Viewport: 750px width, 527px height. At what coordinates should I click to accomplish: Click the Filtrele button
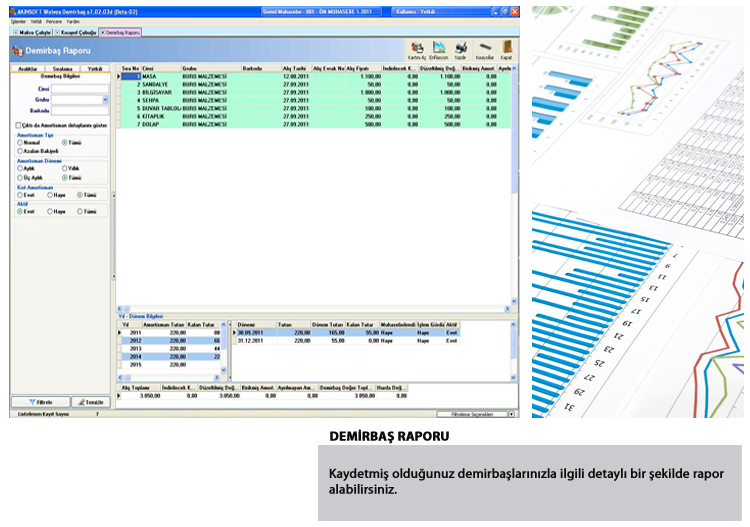40,401
